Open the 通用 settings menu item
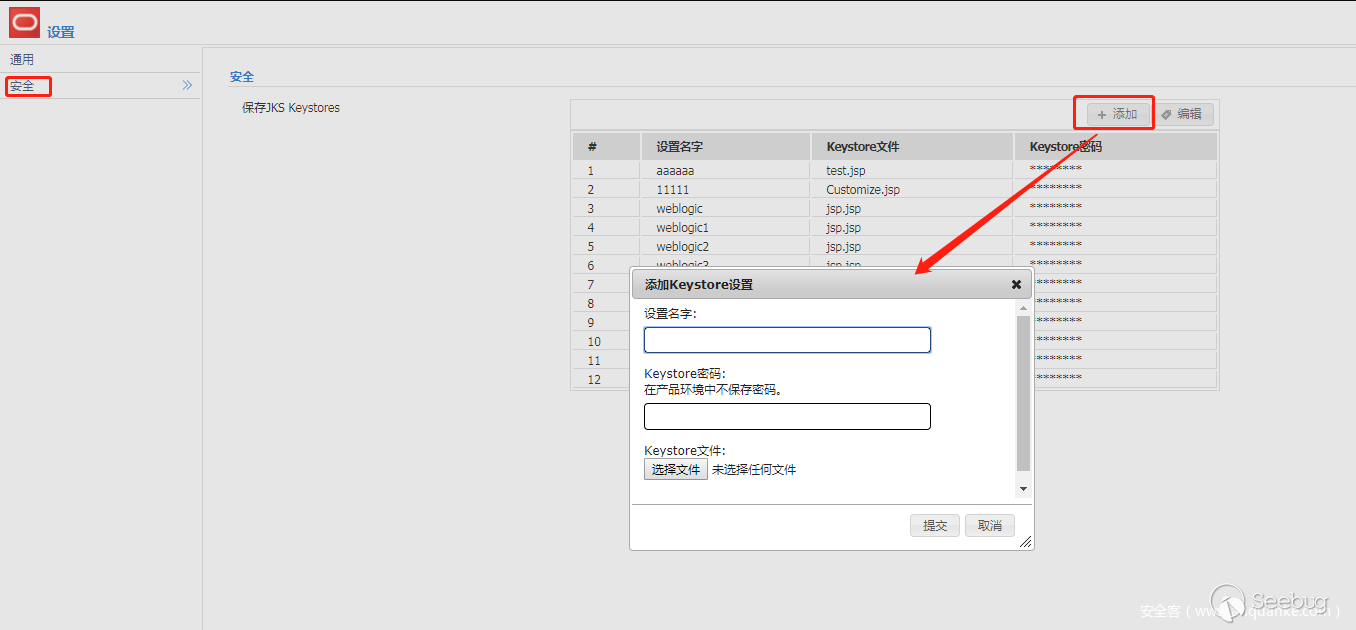This screenshot has height=630, width=1356. pos(22,60)
